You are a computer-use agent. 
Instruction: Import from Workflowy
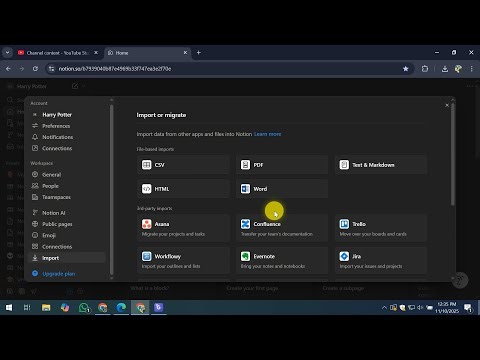(183, 261)
